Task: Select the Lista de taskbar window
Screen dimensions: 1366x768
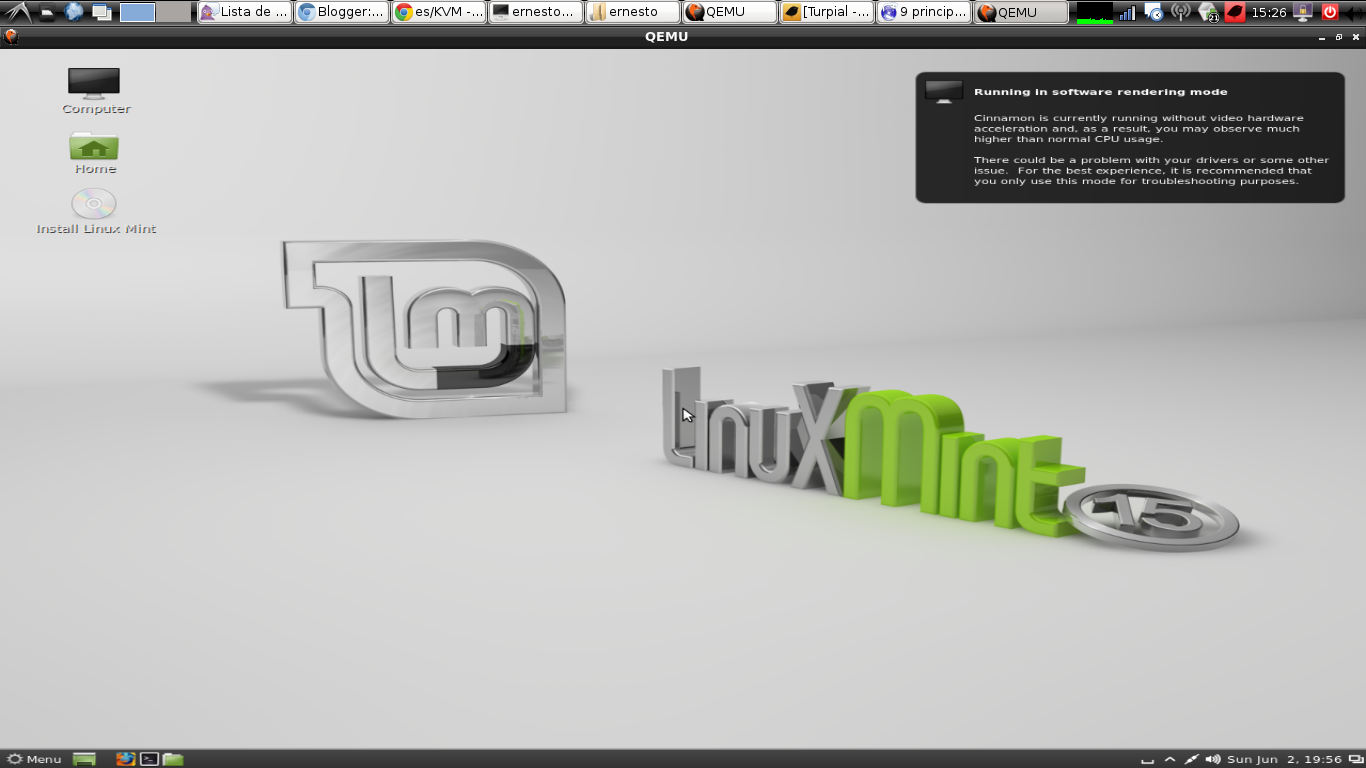Action: 244,12
